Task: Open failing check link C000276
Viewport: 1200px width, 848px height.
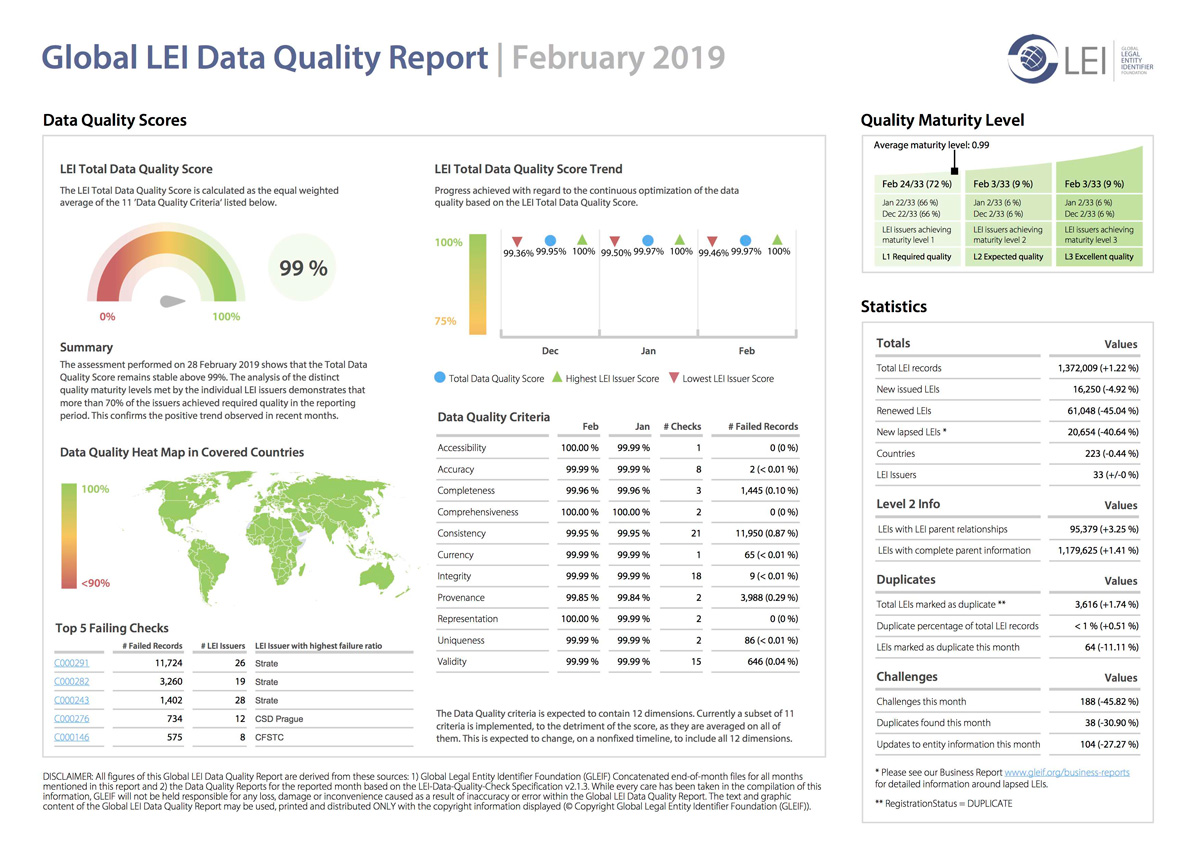Action: [x=72, y=719]
